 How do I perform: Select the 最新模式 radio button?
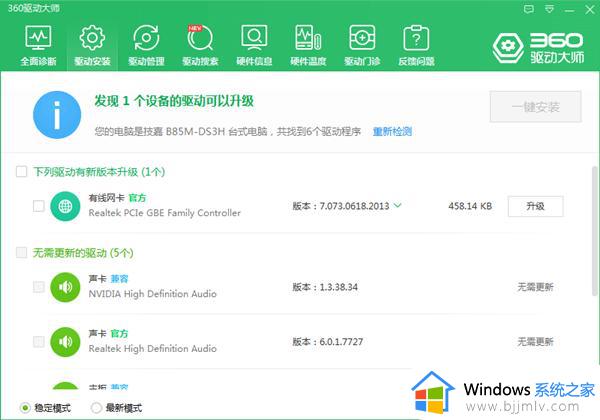tap(96, 408)
